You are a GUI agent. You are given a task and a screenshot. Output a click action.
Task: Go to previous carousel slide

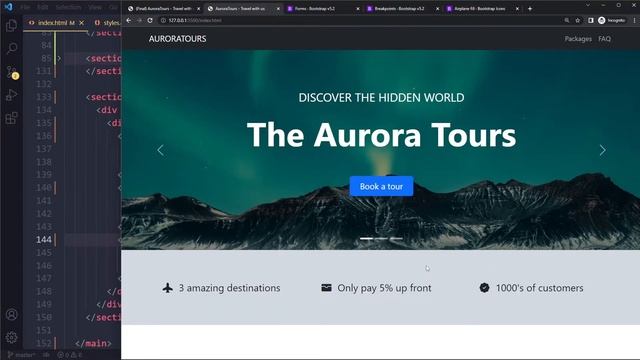click(x=160, y=150)
